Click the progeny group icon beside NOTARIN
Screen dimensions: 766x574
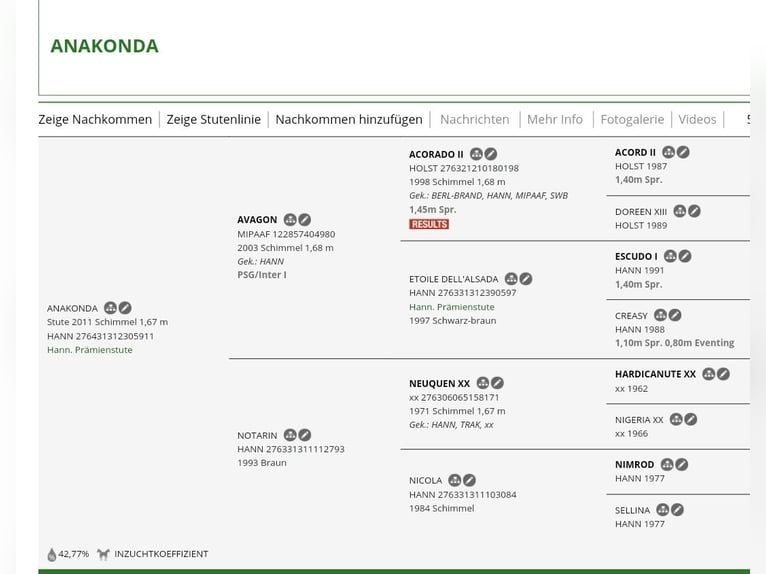[290, 435]
